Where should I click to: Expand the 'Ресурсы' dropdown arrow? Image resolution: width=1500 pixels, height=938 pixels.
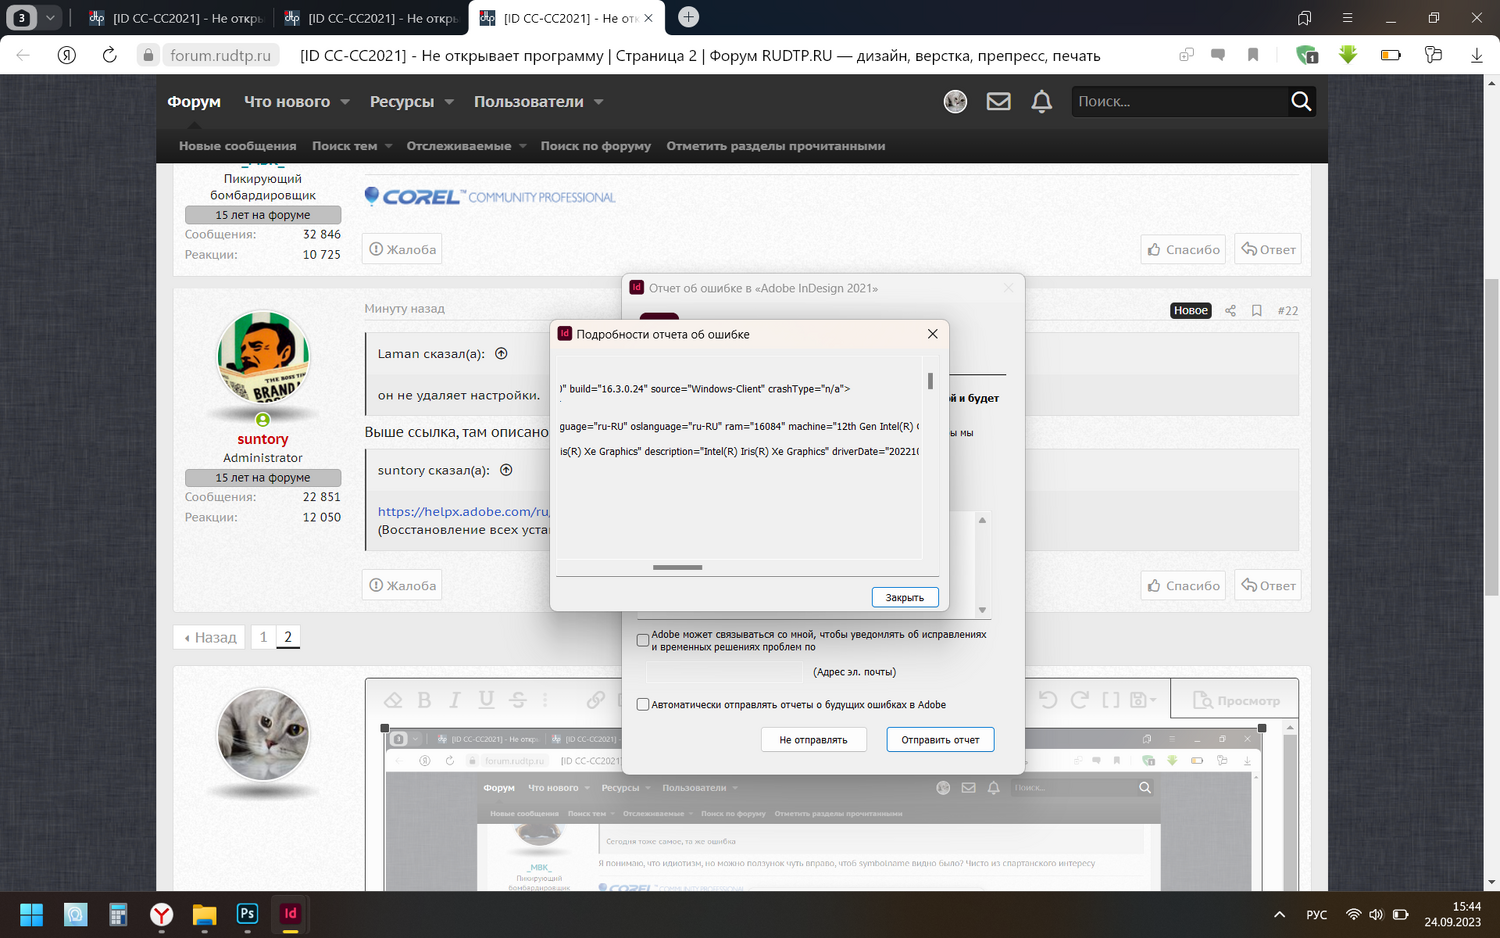click(x=449, y=102)
